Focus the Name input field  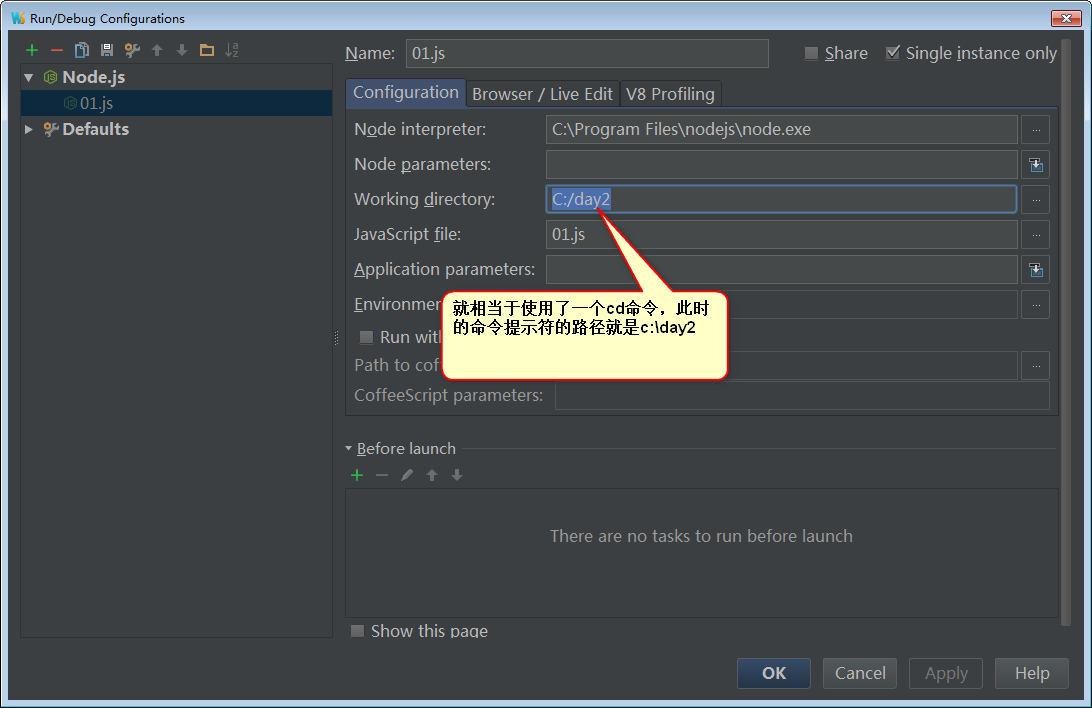587,54
